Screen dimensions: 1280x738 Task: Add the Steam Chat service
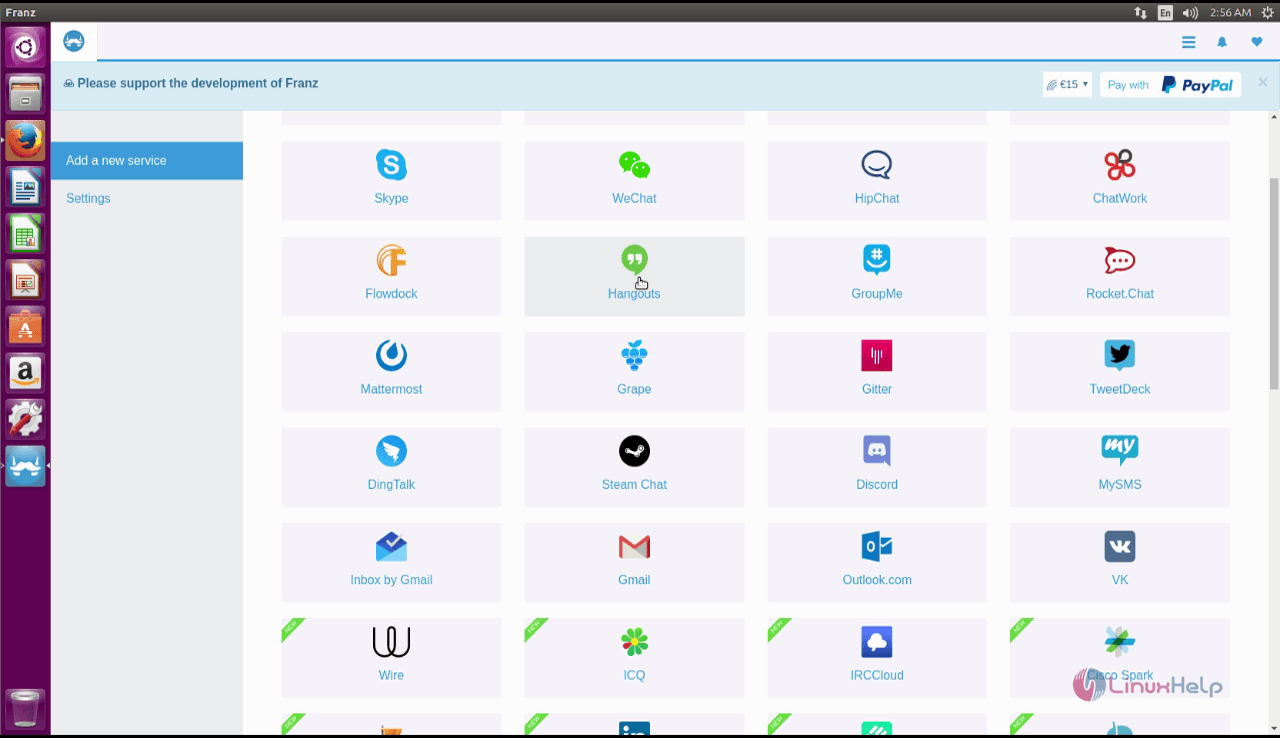coord(634,467)
